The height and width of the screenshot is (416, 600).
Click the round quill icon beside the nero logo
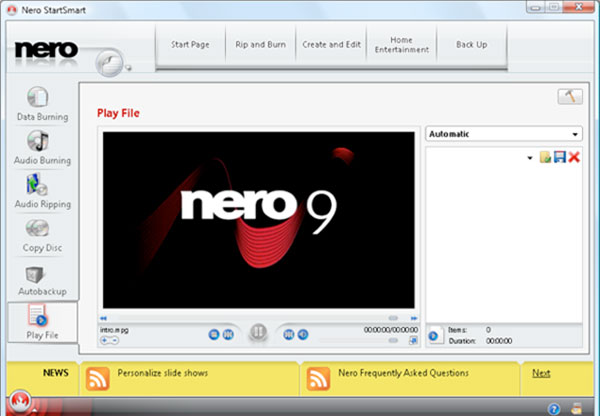pos(109,62)
